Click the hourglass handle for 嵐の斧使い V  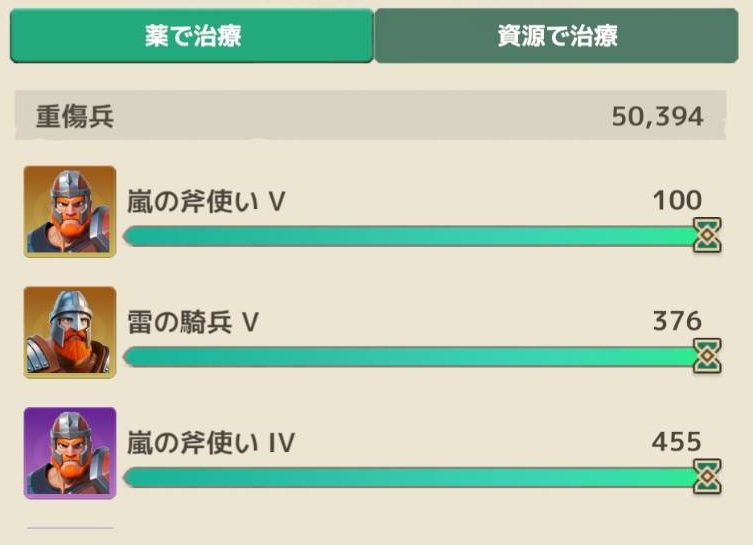pos(708,235)
